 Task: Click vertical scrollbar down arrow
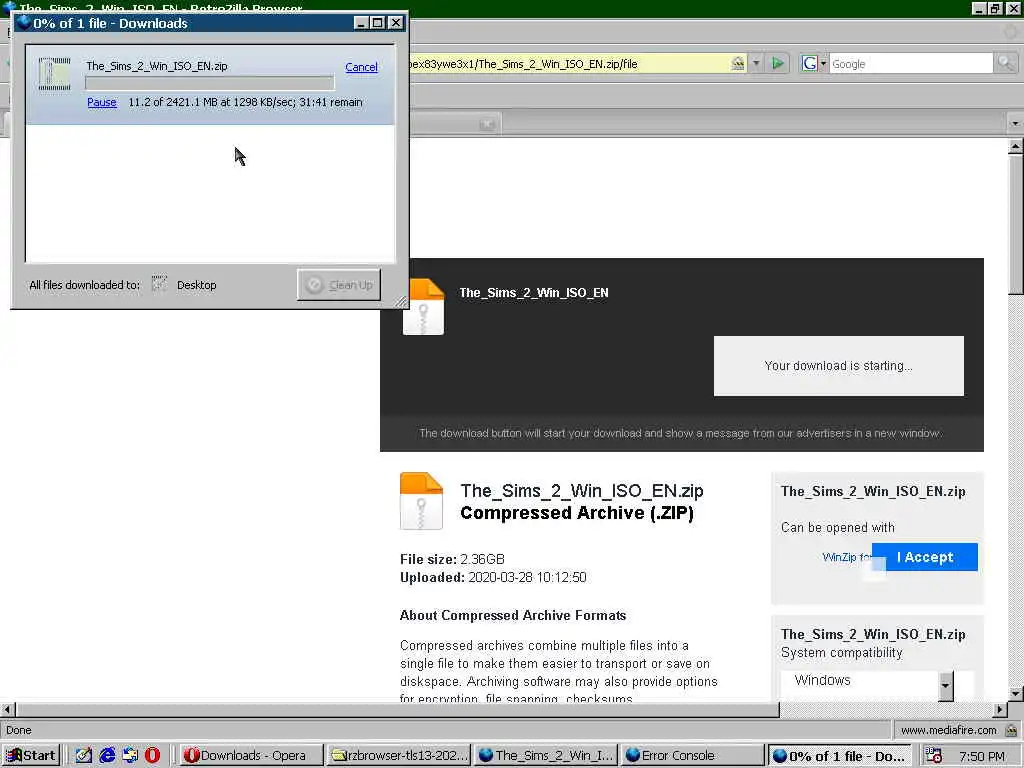[1015, 694]
